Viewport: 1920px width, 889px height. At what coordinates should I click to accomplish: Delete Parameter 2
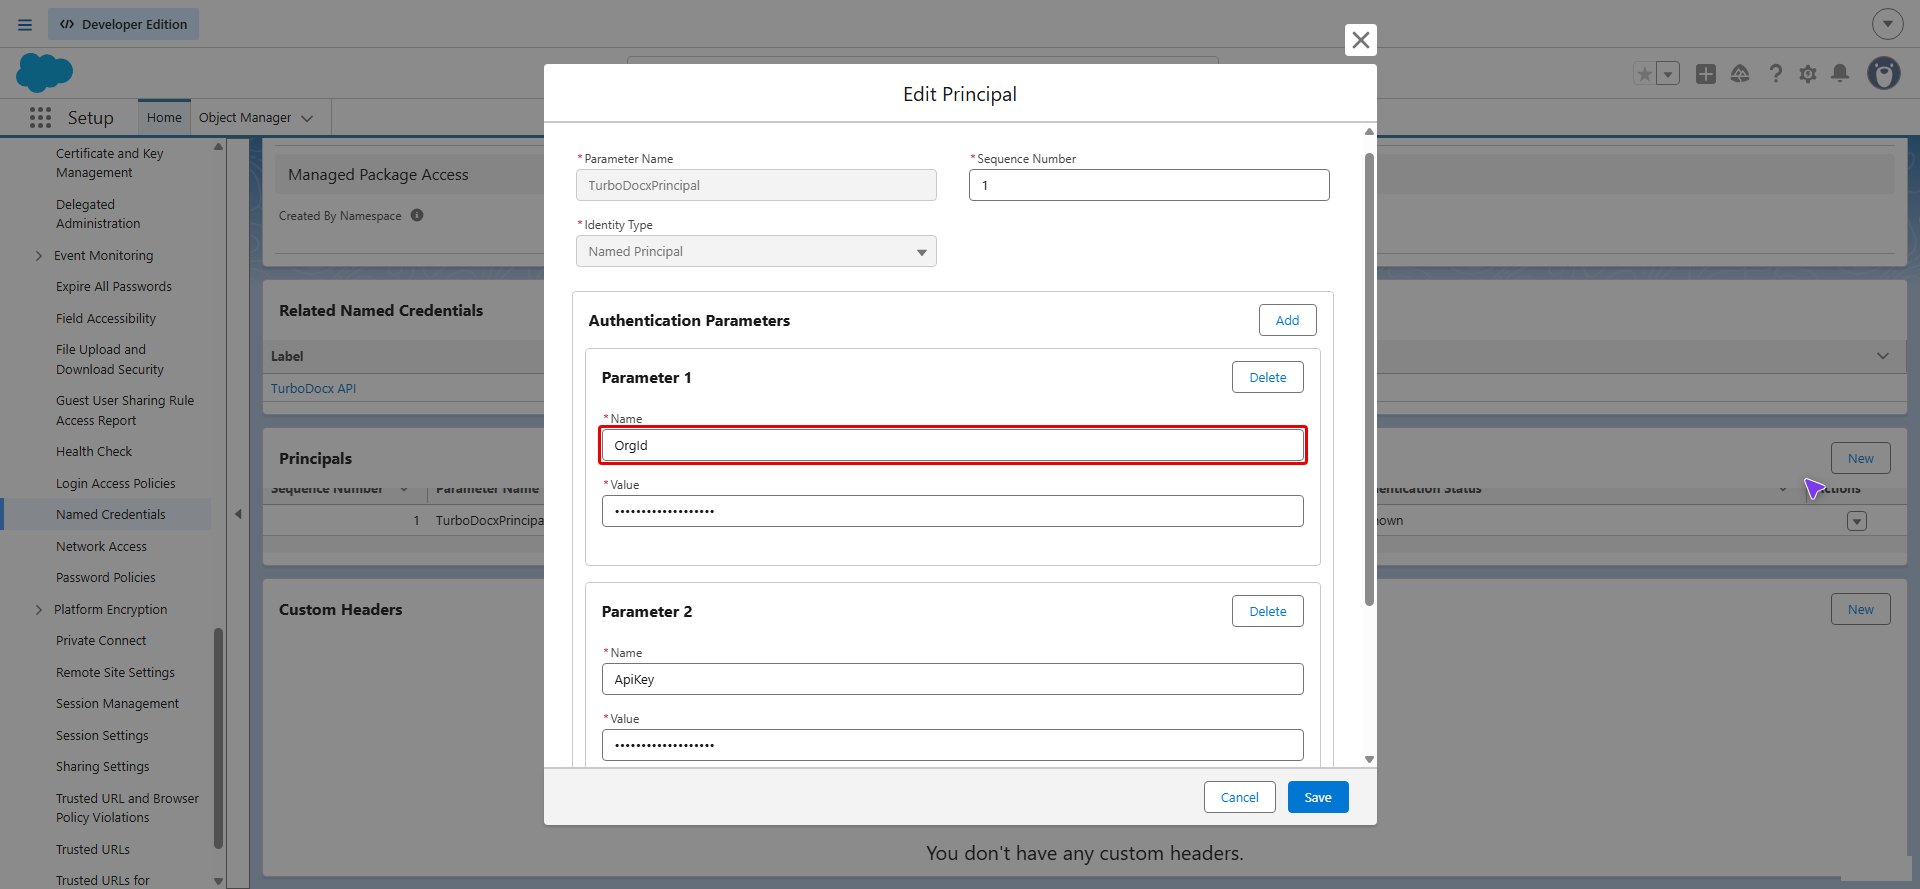point(1267,611)
